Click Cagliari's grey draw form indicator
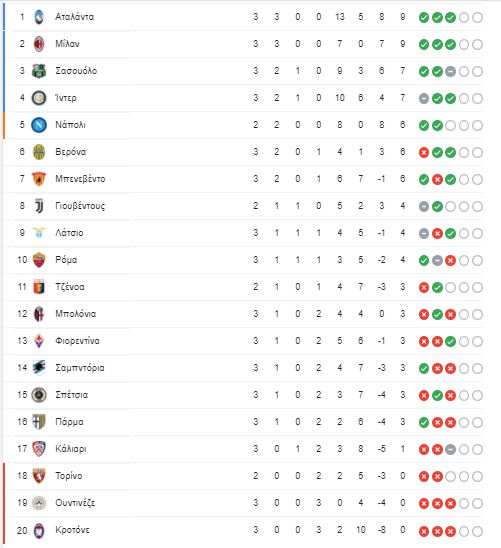The height and width of the screenshot is (548, 501). [451, 449]
